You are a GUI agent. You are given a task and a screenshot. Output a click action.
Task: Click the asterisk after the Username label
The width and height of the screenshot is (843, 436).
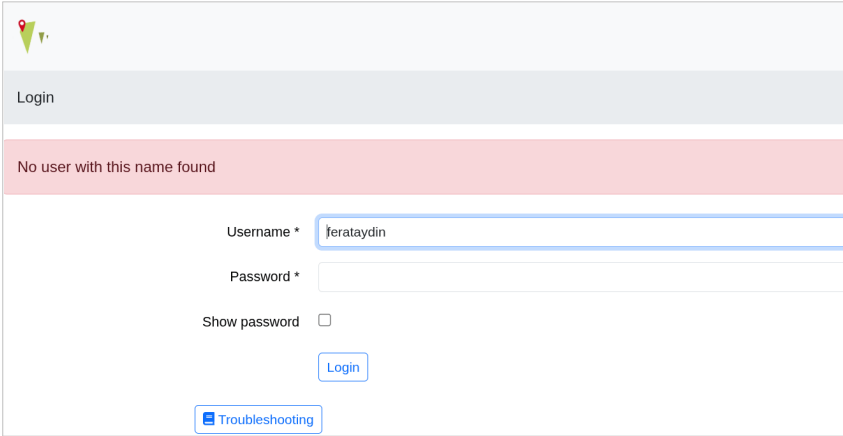[x=296, y=232]
